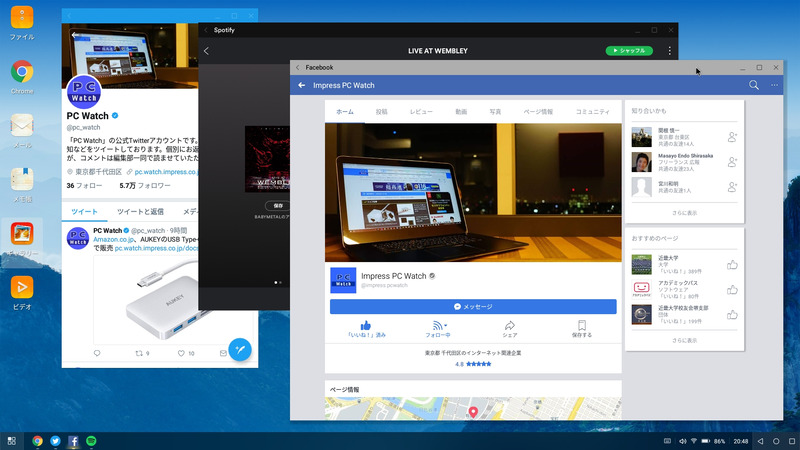Click the retweet icon under the AUKEY tweet
The image size is (800, 450).
tap(139, 353)
